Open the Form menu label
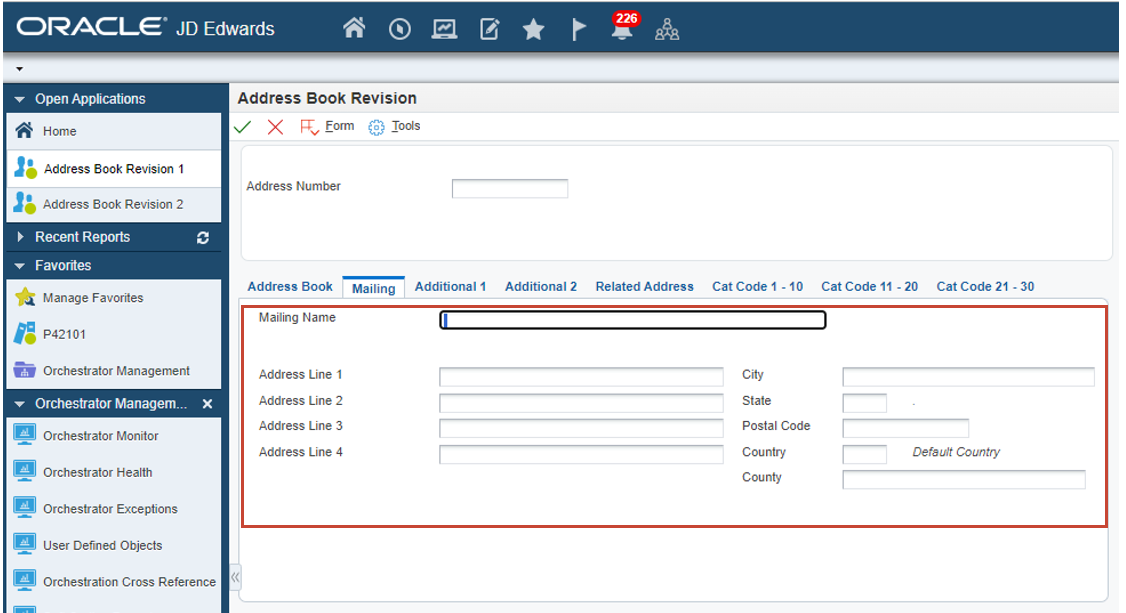 340,126
